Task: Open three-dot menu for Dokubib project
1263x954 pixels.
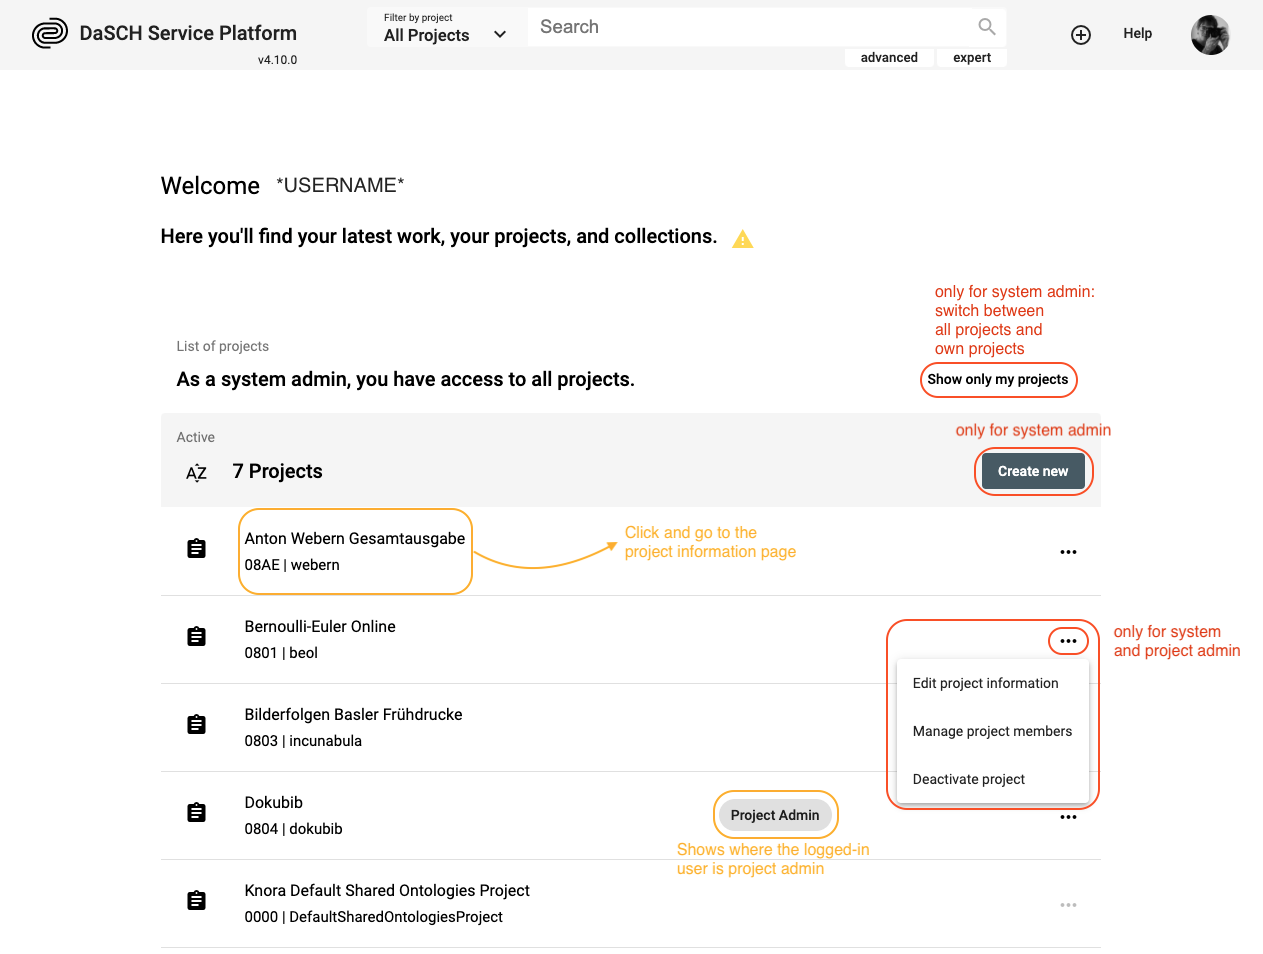Action: (1068, 817)
